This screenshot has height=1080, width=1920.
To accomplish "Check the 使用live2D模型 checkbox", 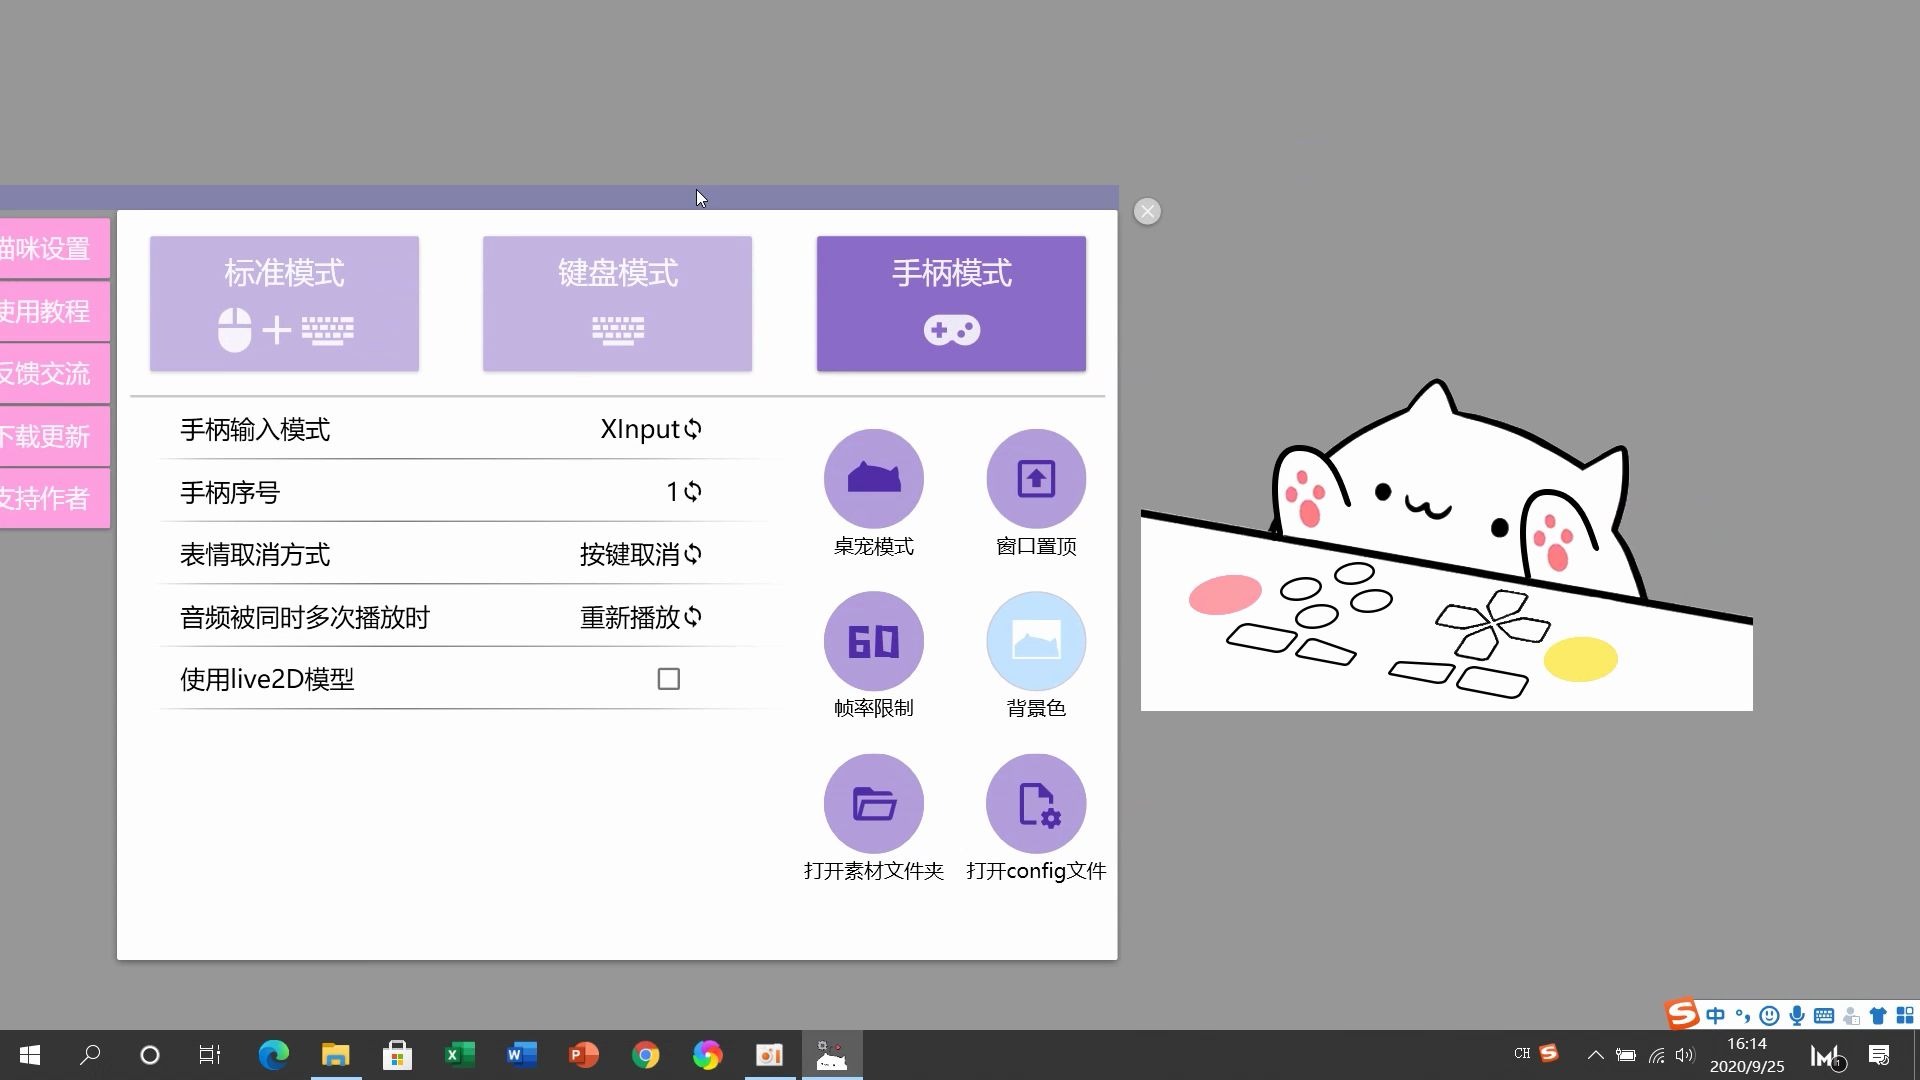I will (668, 679).
